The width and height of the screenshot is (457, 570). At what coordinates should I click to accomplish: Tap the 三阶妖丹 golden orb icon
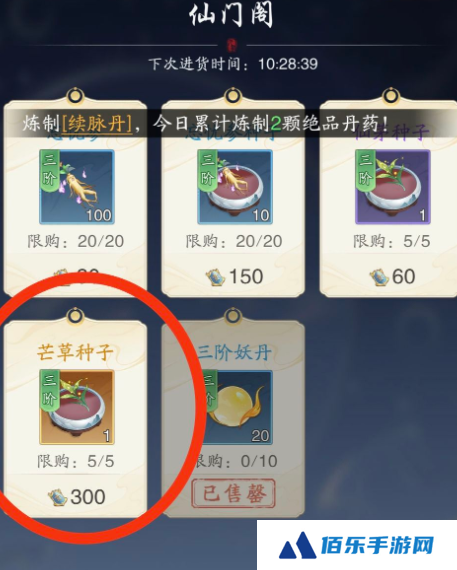coord(235,407)
